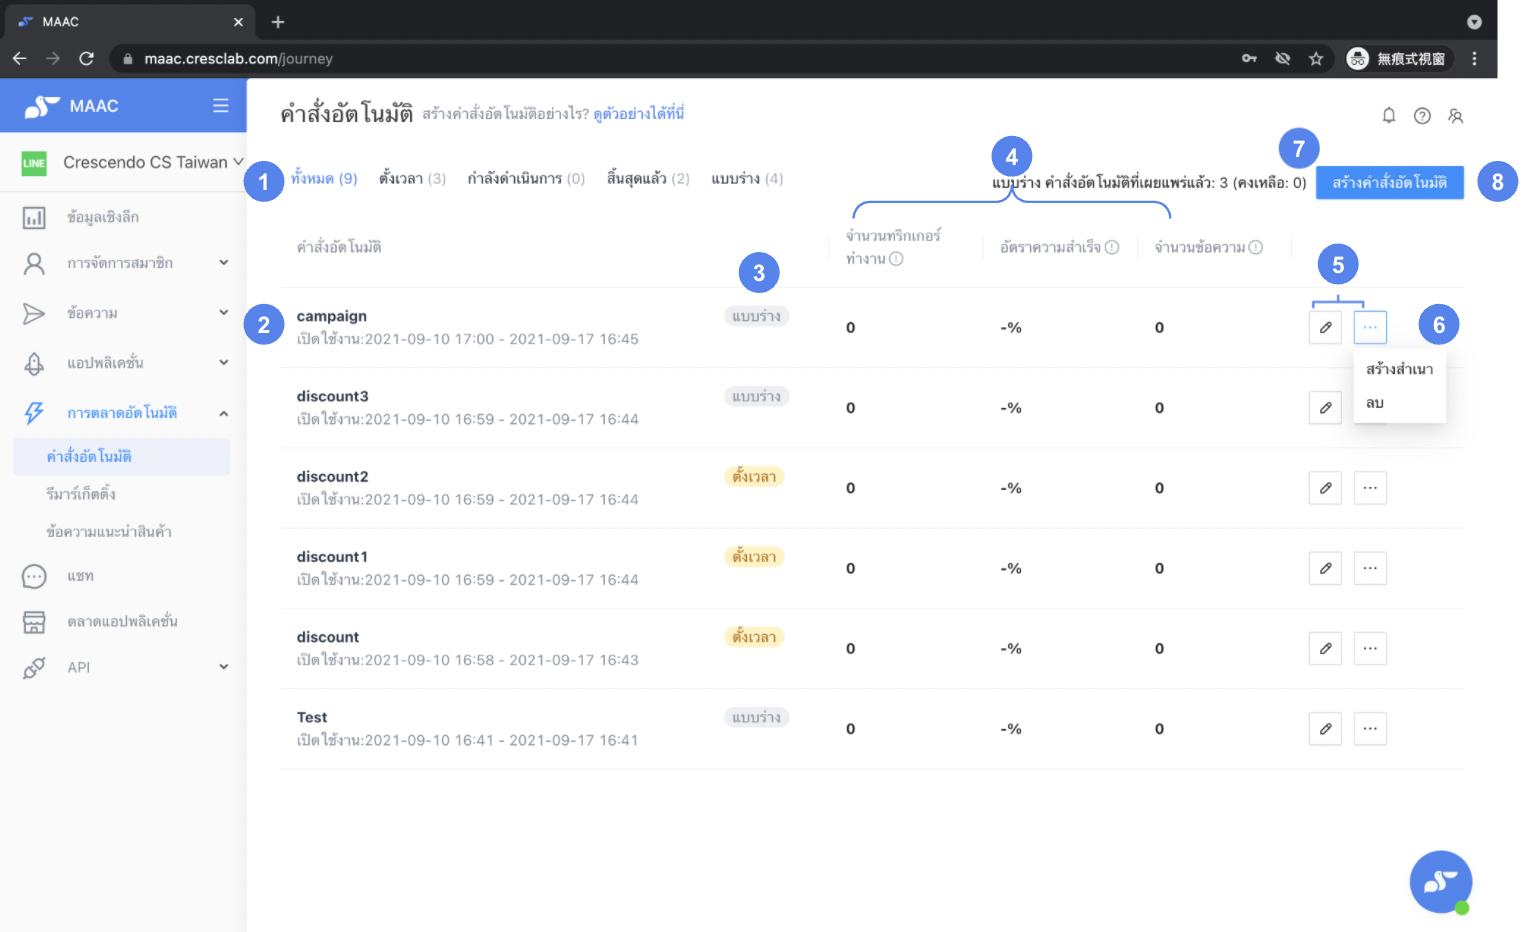
Task: Bookmark page with browser star icon
Action: coord(1315,59)
